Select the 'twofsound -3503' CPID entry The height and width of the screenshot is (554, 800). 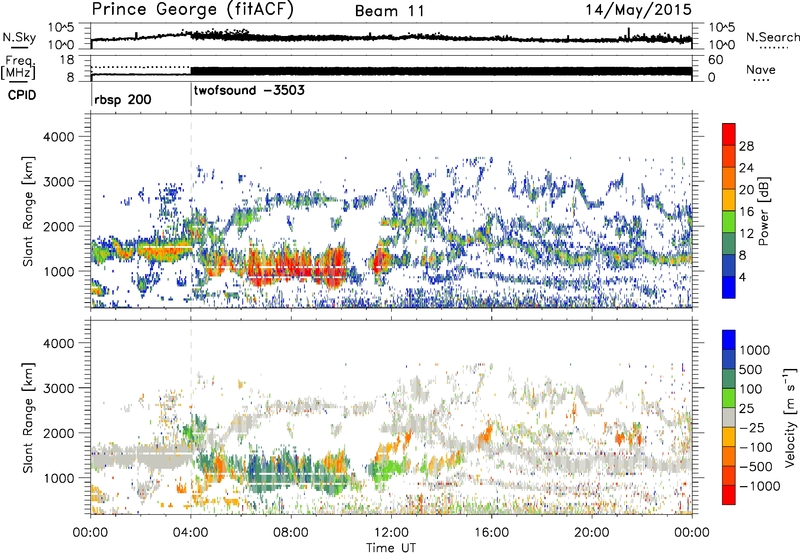tap(249, 90)
